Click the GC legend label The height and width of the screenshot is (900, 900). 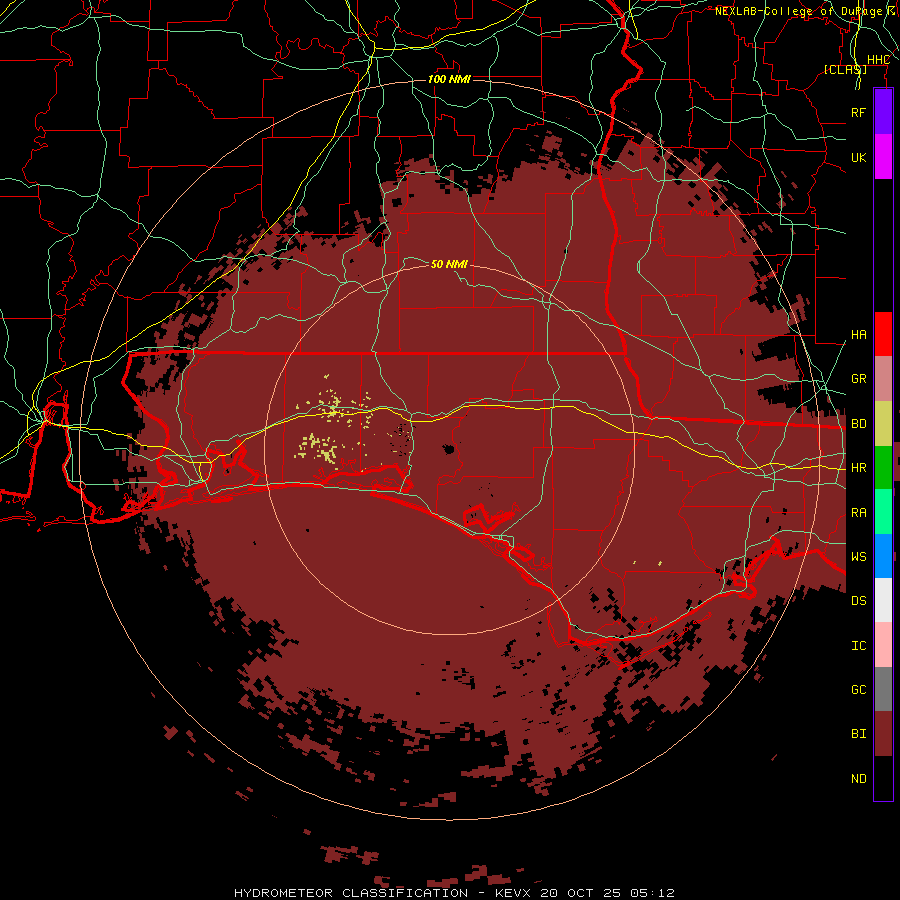[858, 690]
